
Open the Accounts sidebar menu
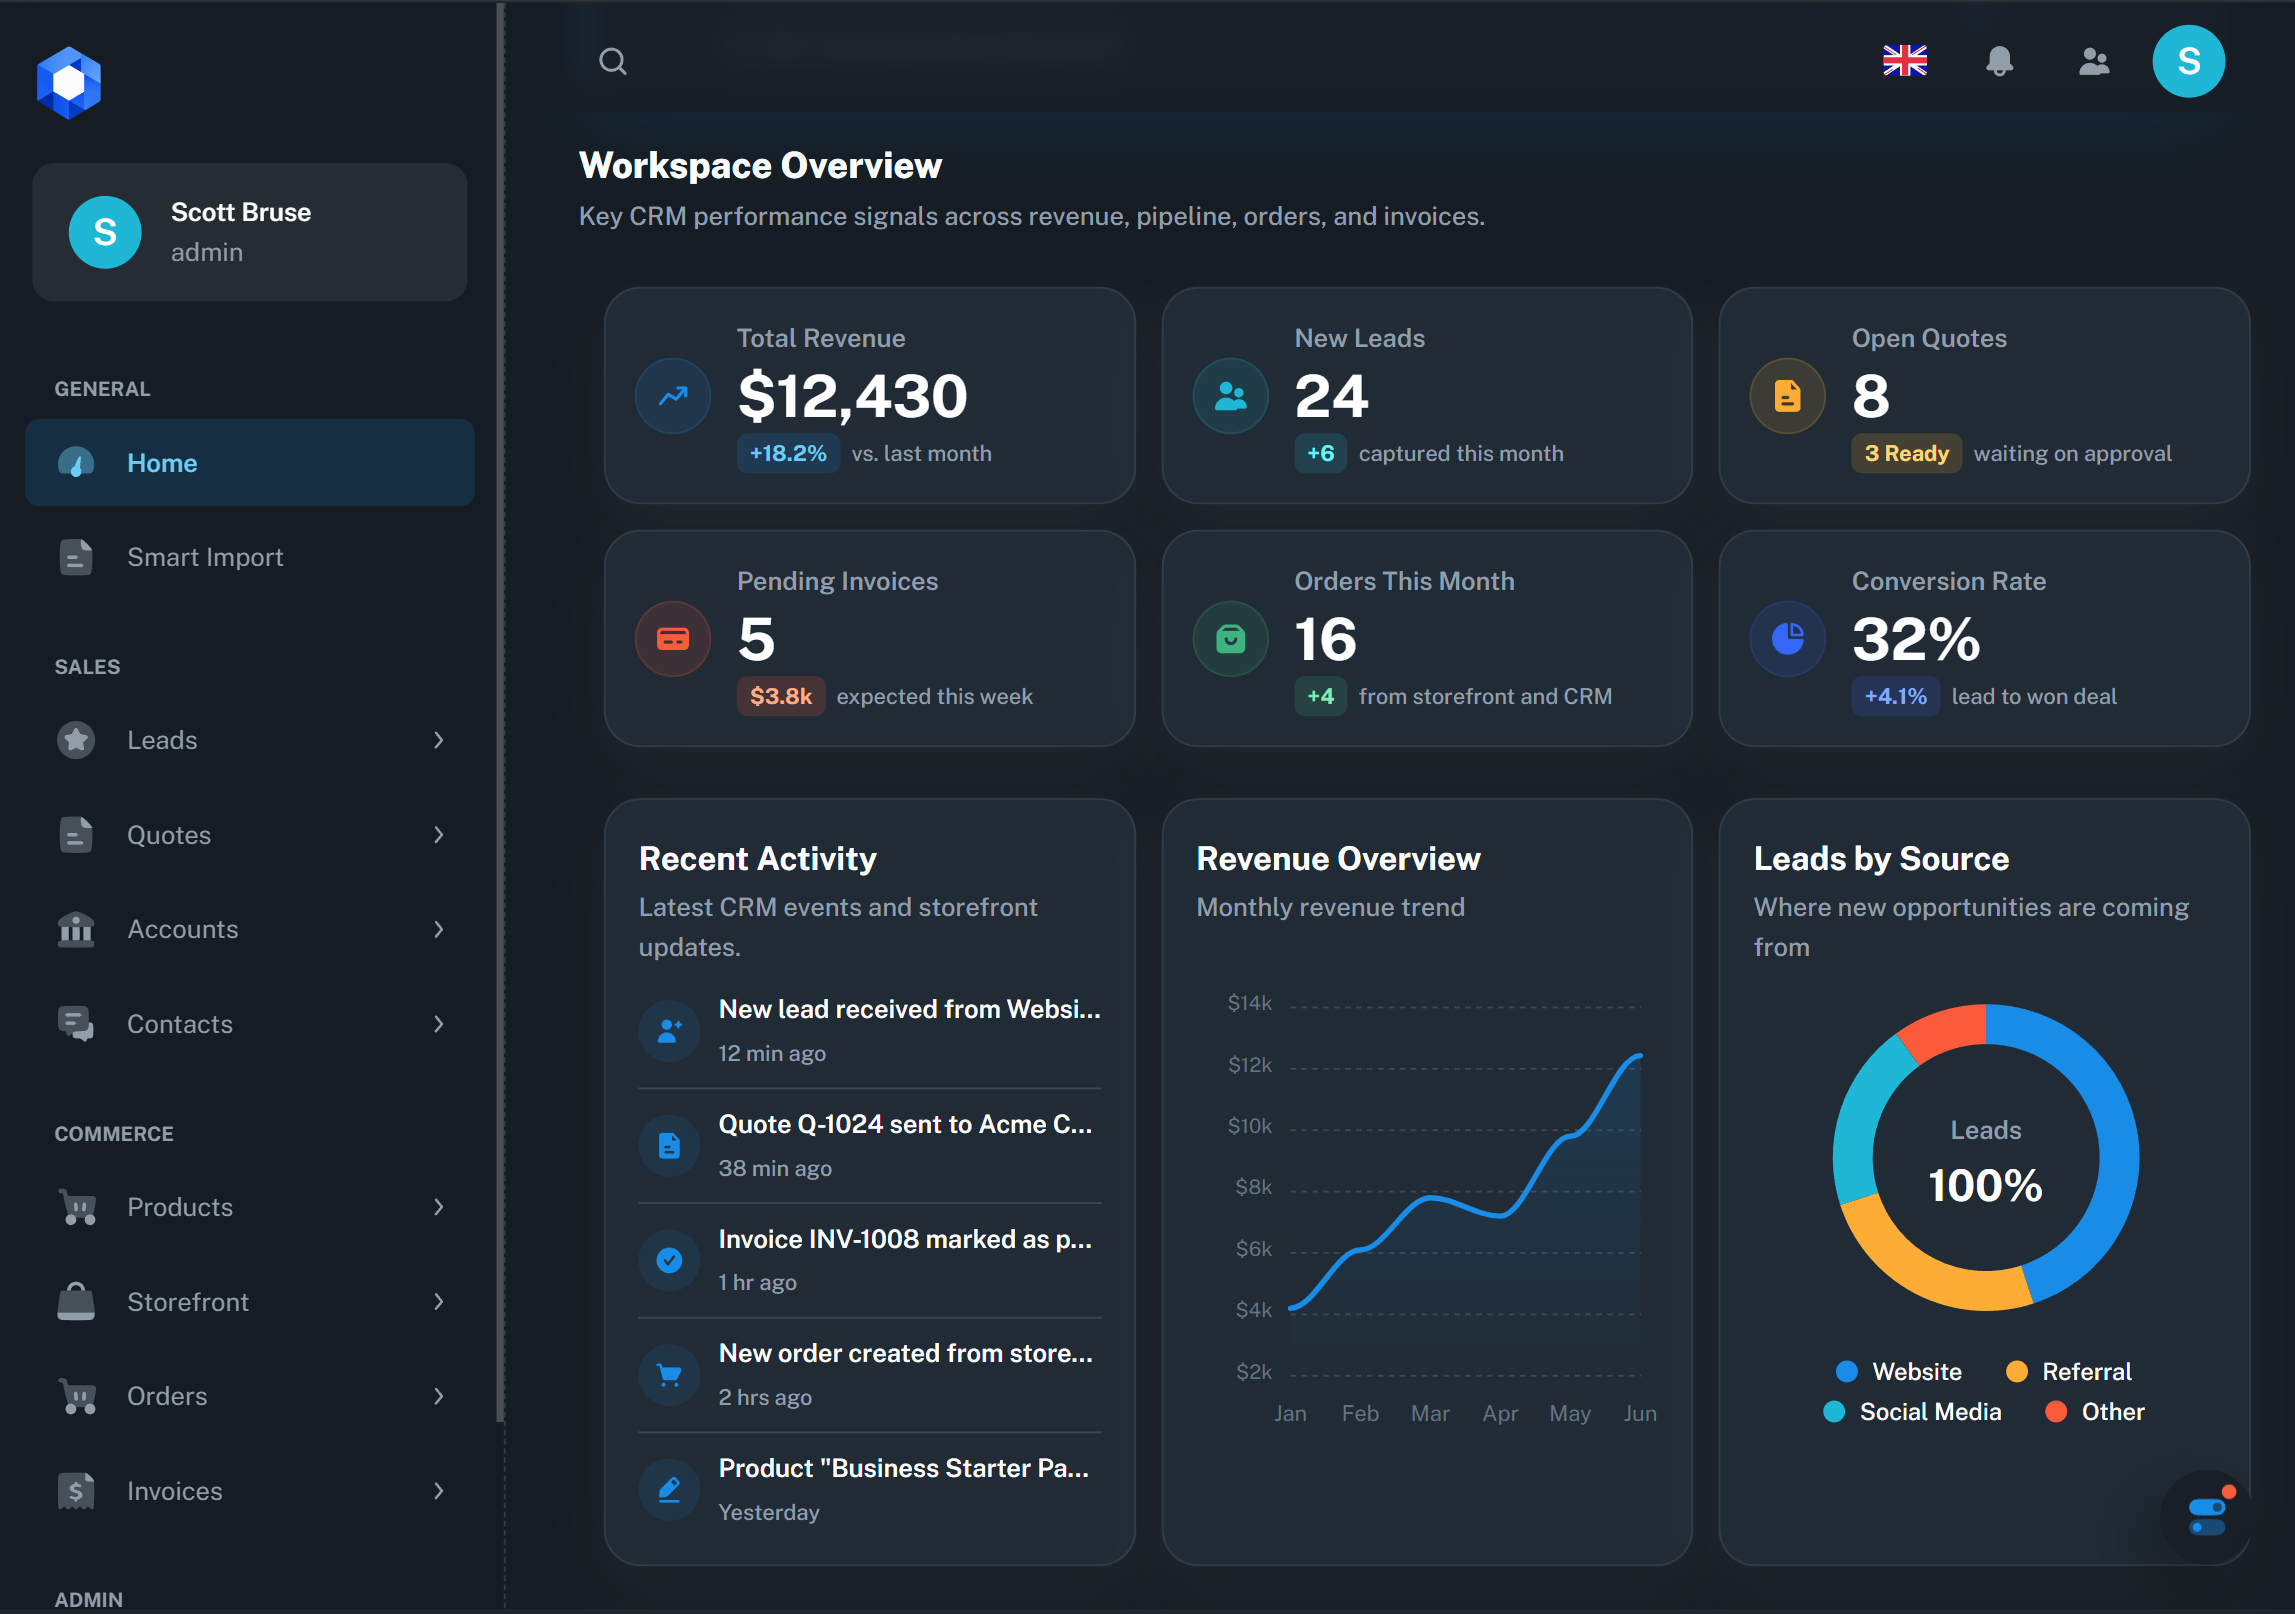coord(250,929)
